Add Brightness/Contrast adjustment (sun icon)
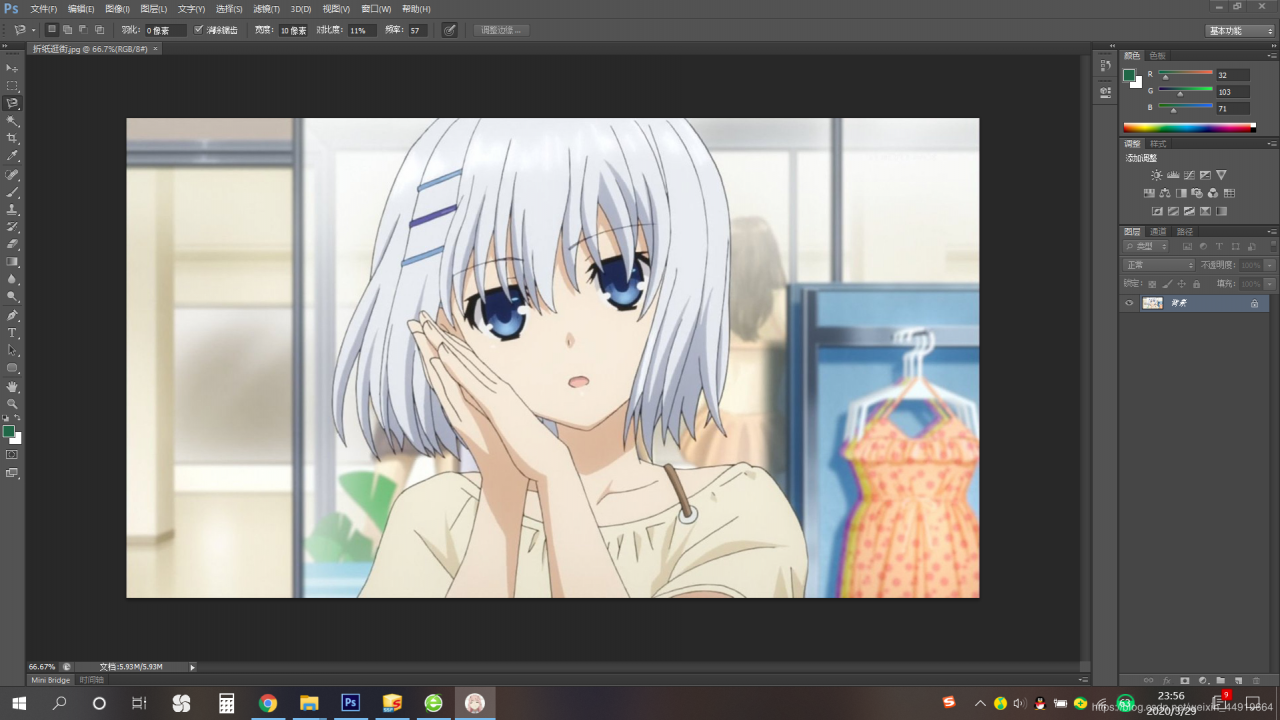1280x720 pixels. click(x=1157, y=175)
